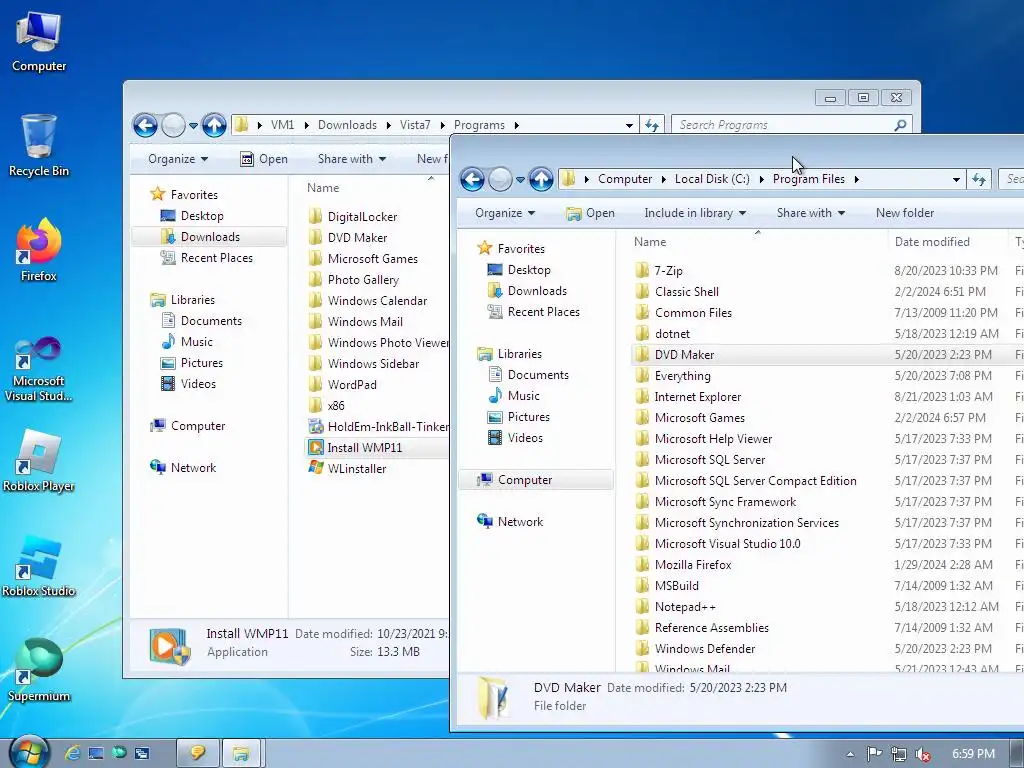The height and width of the screenshot is (768, 1024).
Task: Select the Roblox Studio desktop shortcut
Action: click(x=39, y=566)
